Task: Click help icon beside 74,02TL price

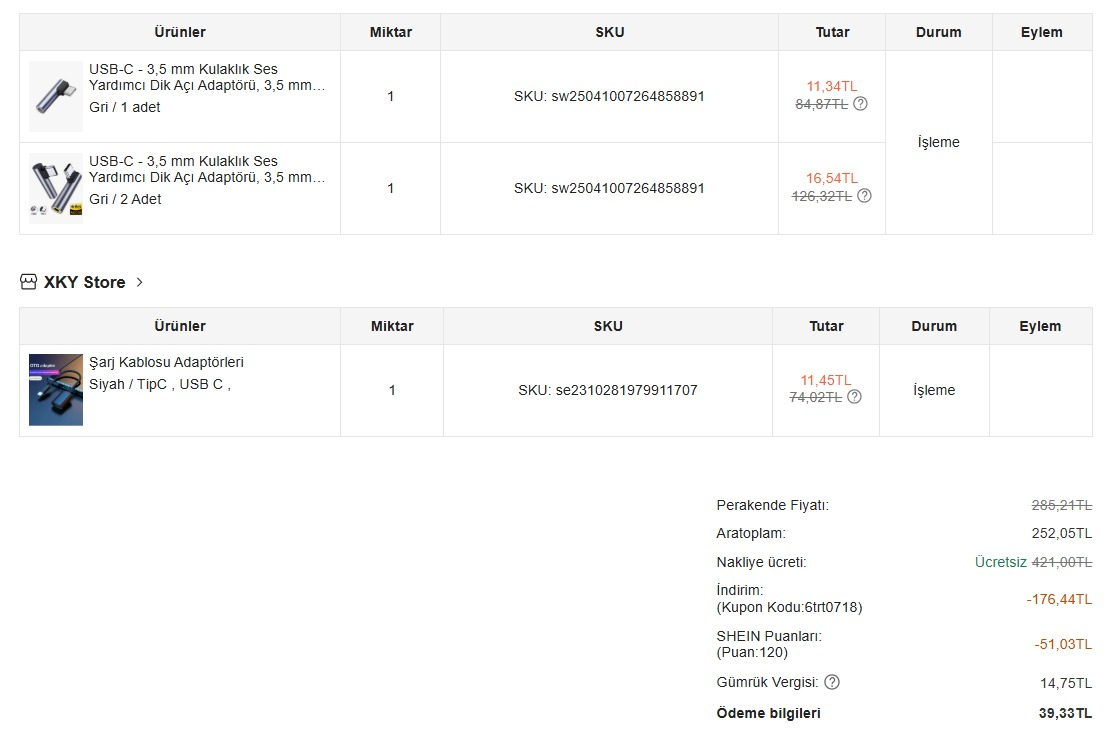Action: tap(854, 397)
